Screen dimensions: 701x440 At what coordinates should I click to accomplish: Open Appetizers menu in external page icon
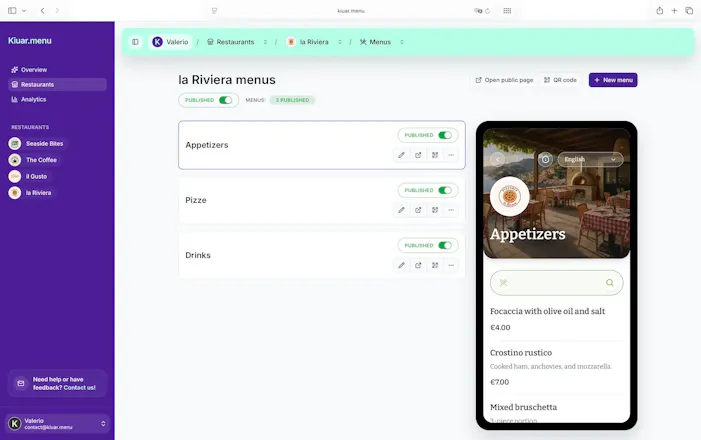click(418, 155)
